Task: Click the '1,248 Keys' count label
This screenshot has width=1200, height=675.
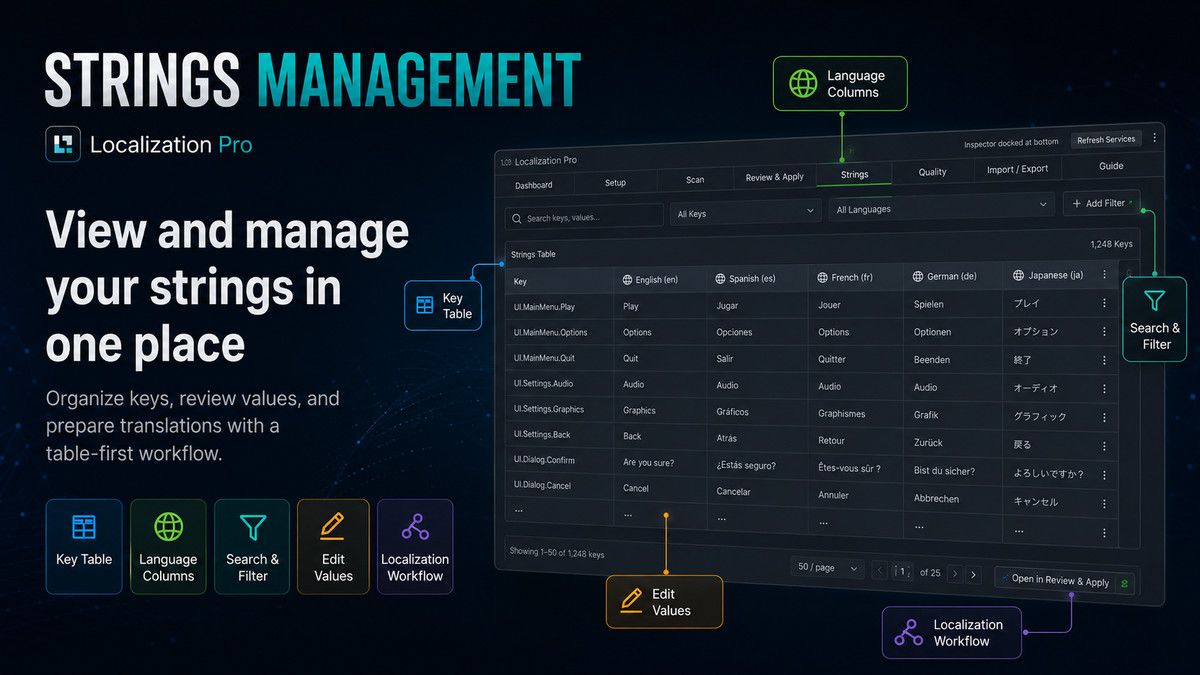Action: pos(1111,243)
